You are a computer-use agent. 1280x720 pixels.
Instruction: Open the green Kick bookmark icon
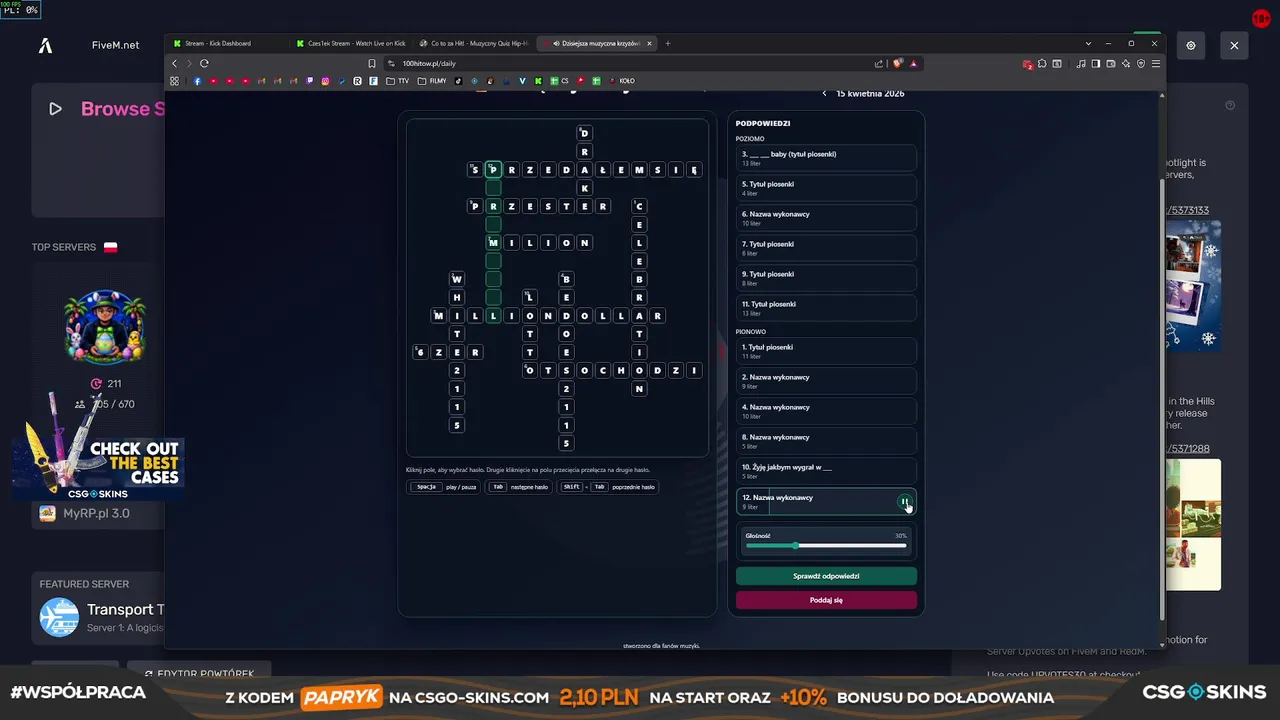(x=538, y=81)
